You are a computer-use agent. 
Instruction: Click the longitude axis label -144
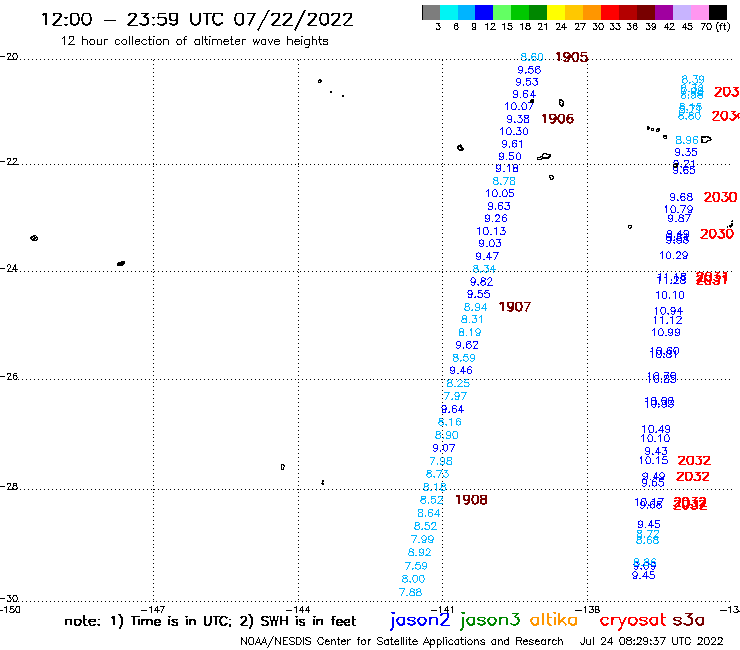[x=298, y=609]
